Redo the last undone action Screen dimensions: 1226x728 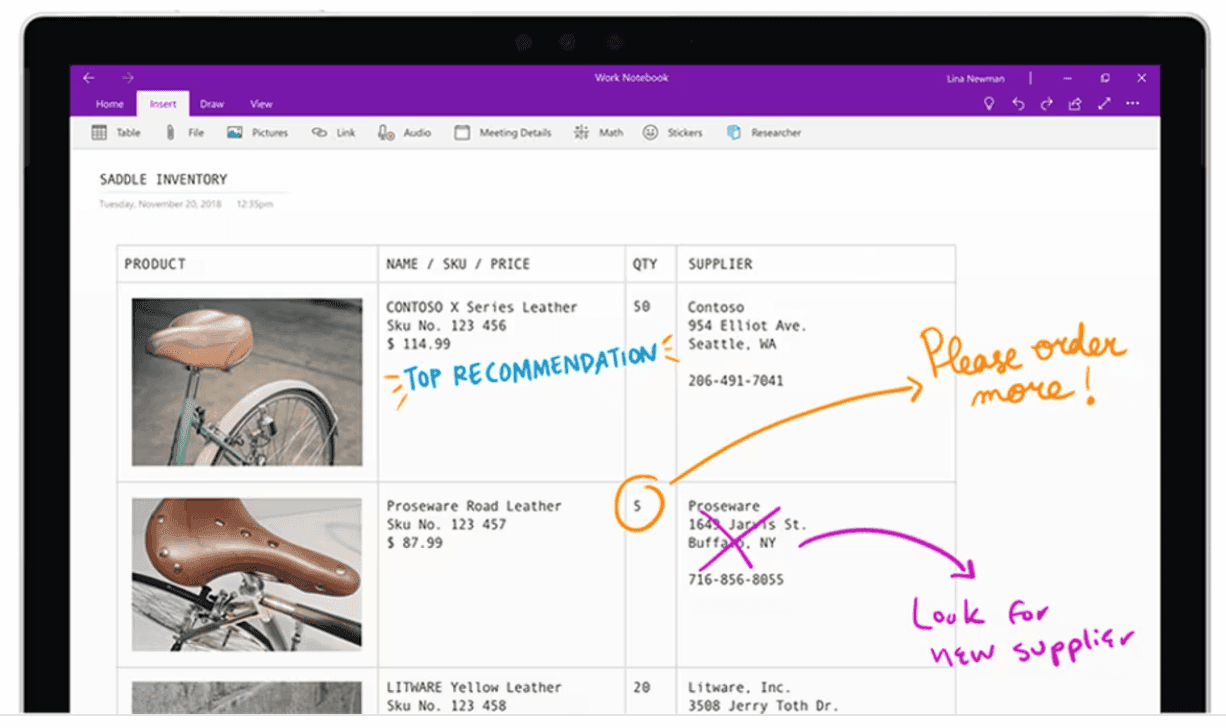coord(1046,104)
